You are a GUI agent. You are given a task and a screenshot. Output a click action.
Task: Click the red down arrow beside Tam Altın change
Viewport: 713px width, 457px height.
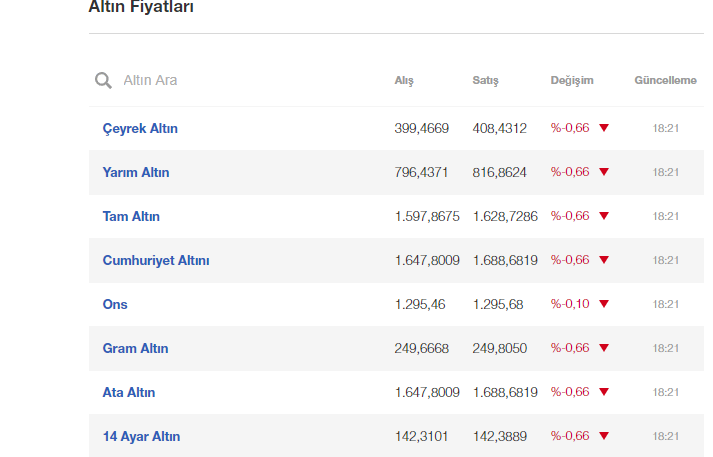tap(604, 216)
